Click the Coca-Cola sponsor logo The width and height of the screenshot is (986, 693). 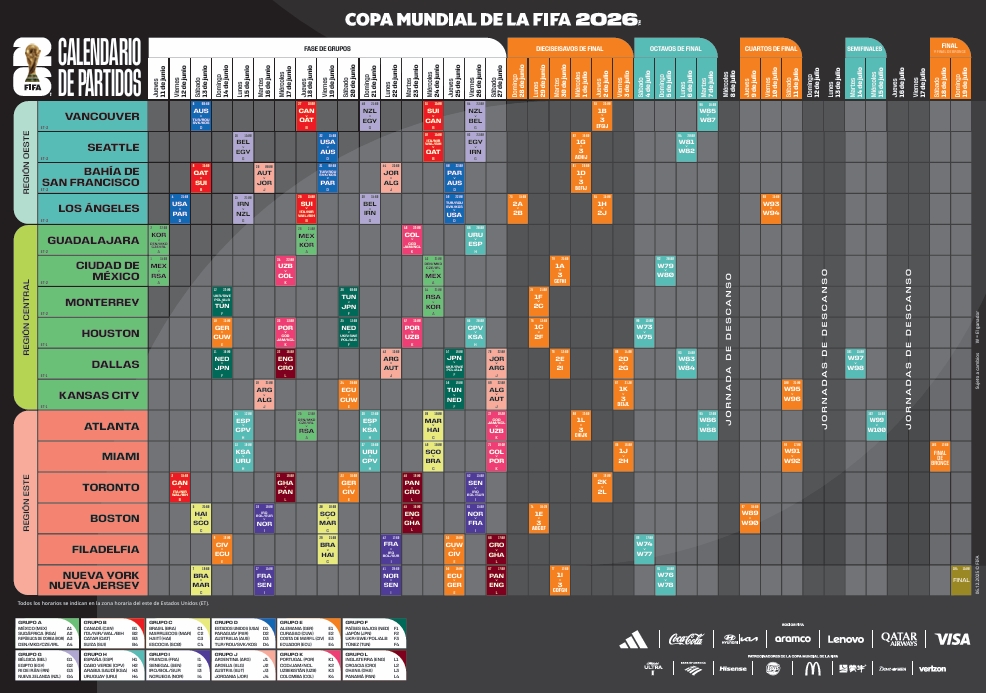(x=686, y=639)
